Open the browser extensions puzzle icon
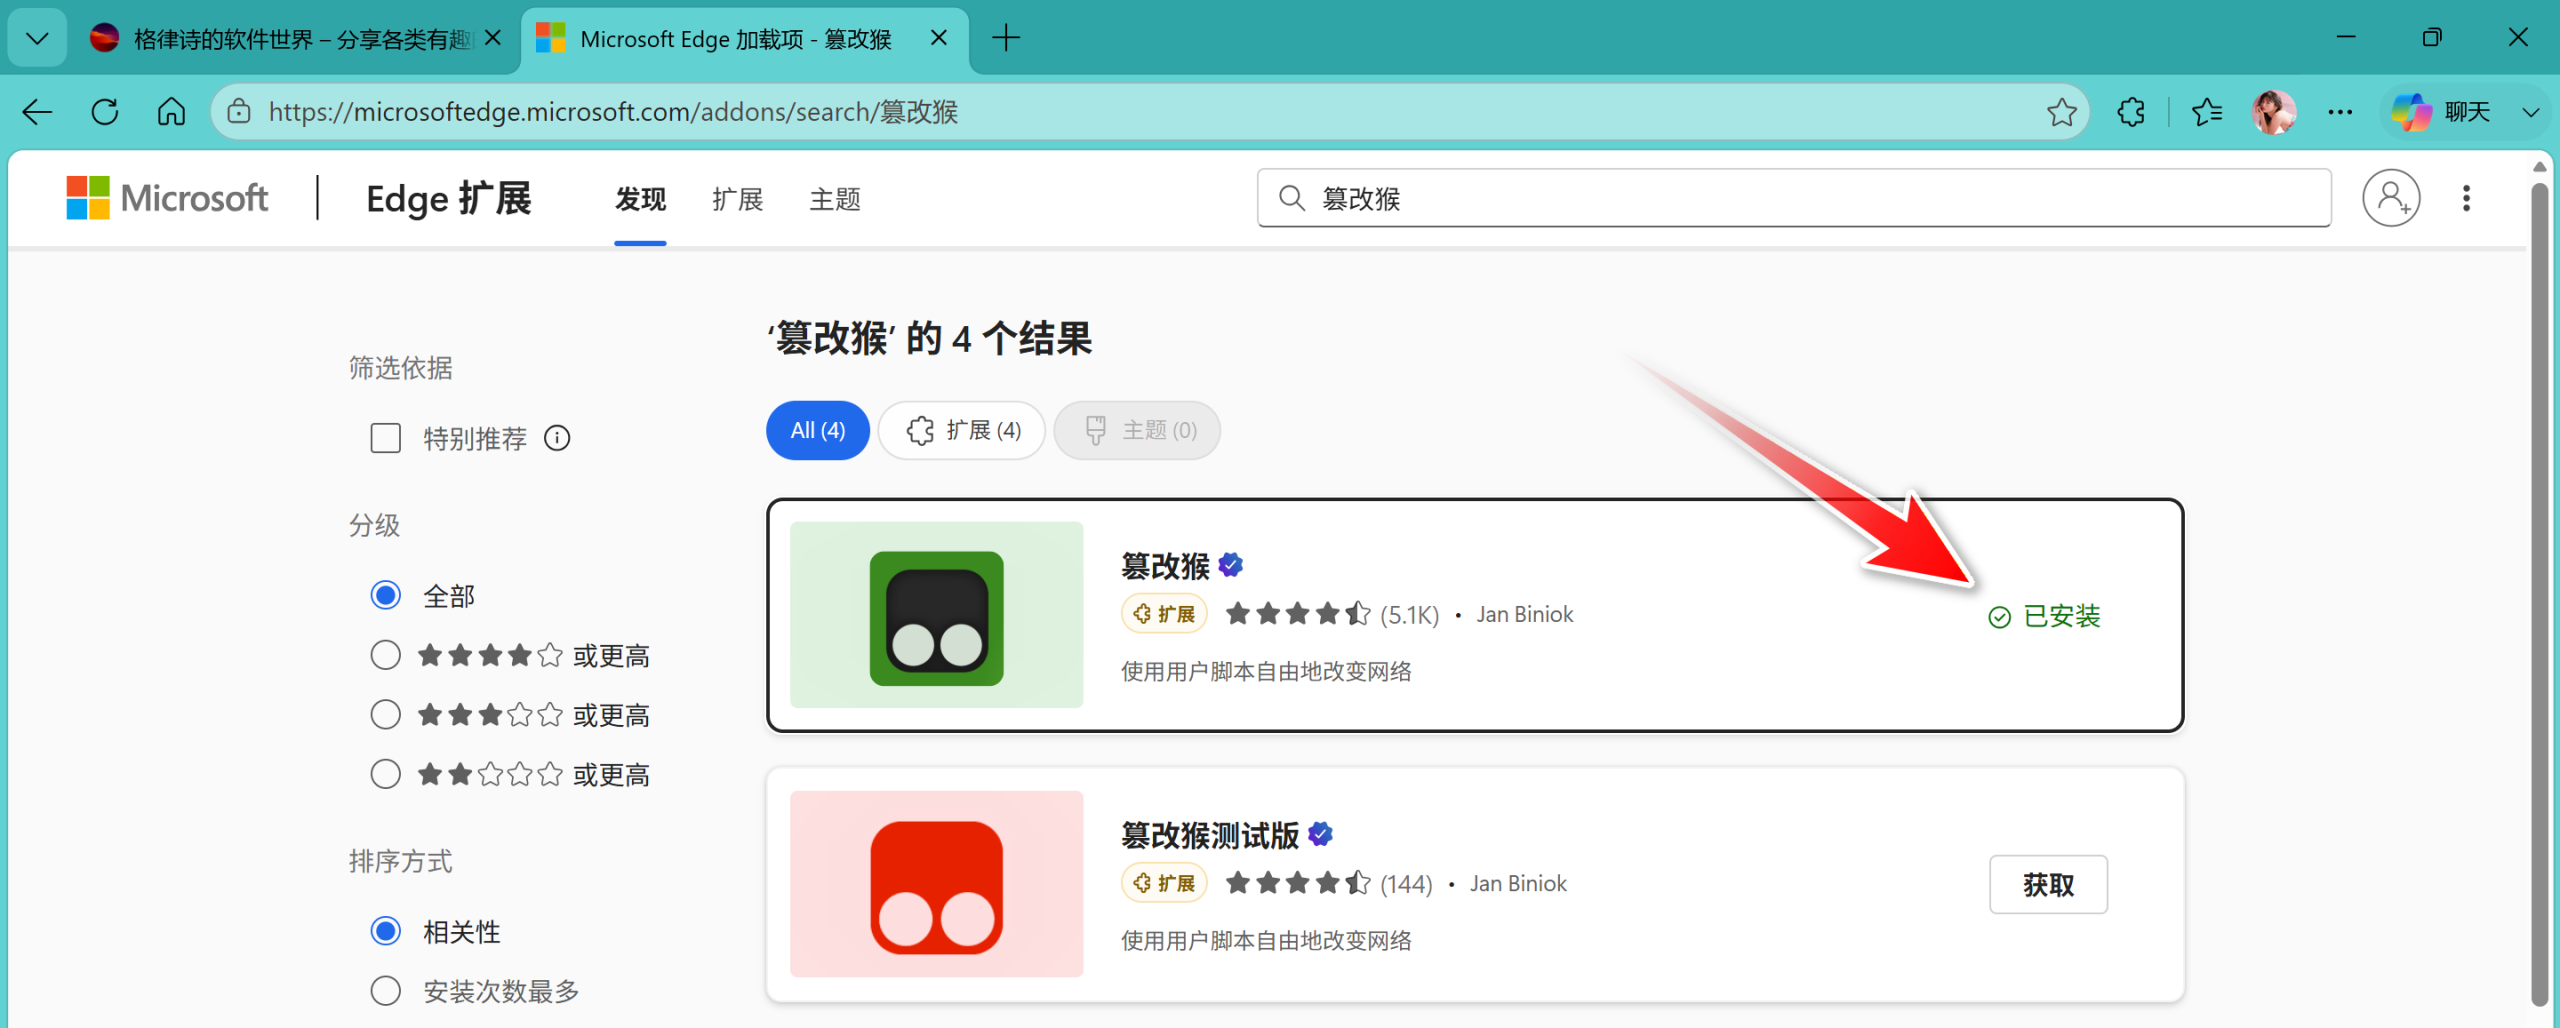This screenshot has height=1028, width=2560. pyautogui.click(x=2131, y=112)
